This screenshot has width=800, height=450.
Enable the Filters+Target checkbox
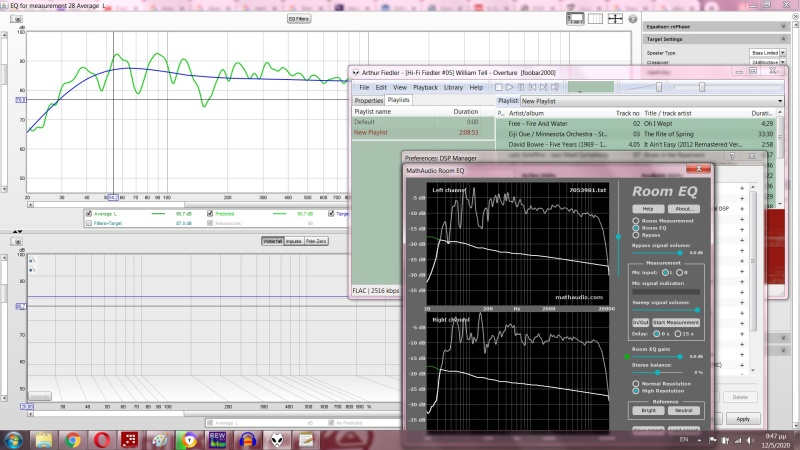tap(89, 223)
